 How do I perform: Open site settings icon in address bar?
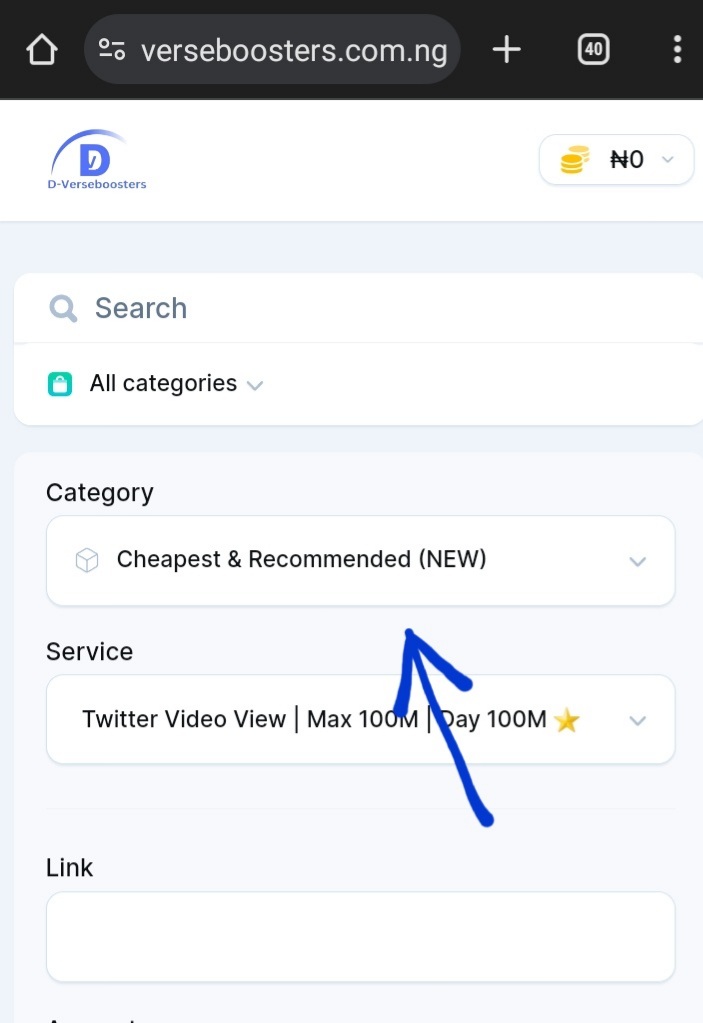tap(112, 50)
